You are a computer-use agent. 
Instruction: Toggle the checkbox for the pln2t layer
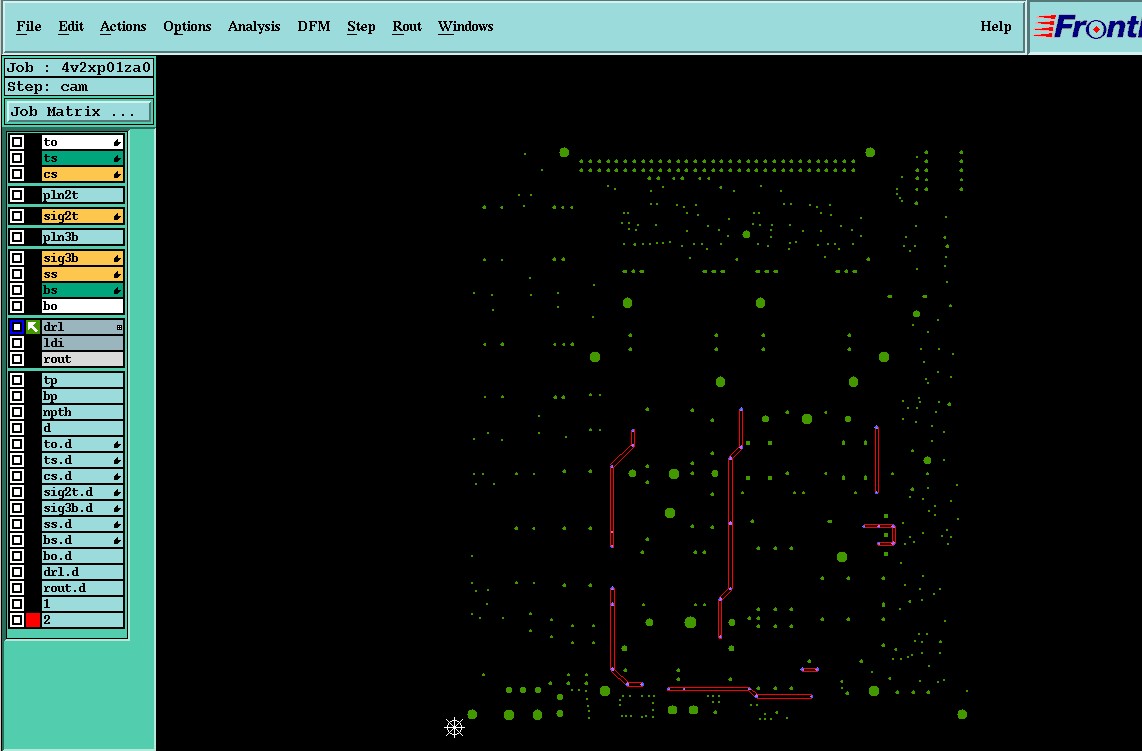click(17, 195)
